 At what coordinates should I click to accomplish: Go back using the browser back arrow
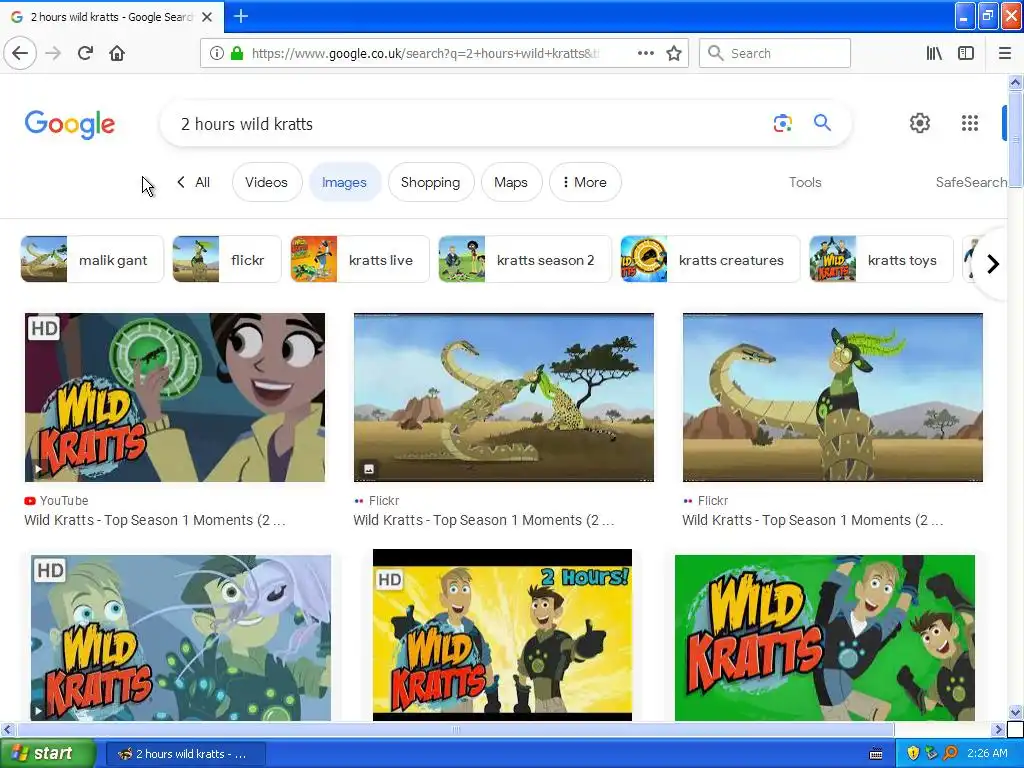[20, 53]
